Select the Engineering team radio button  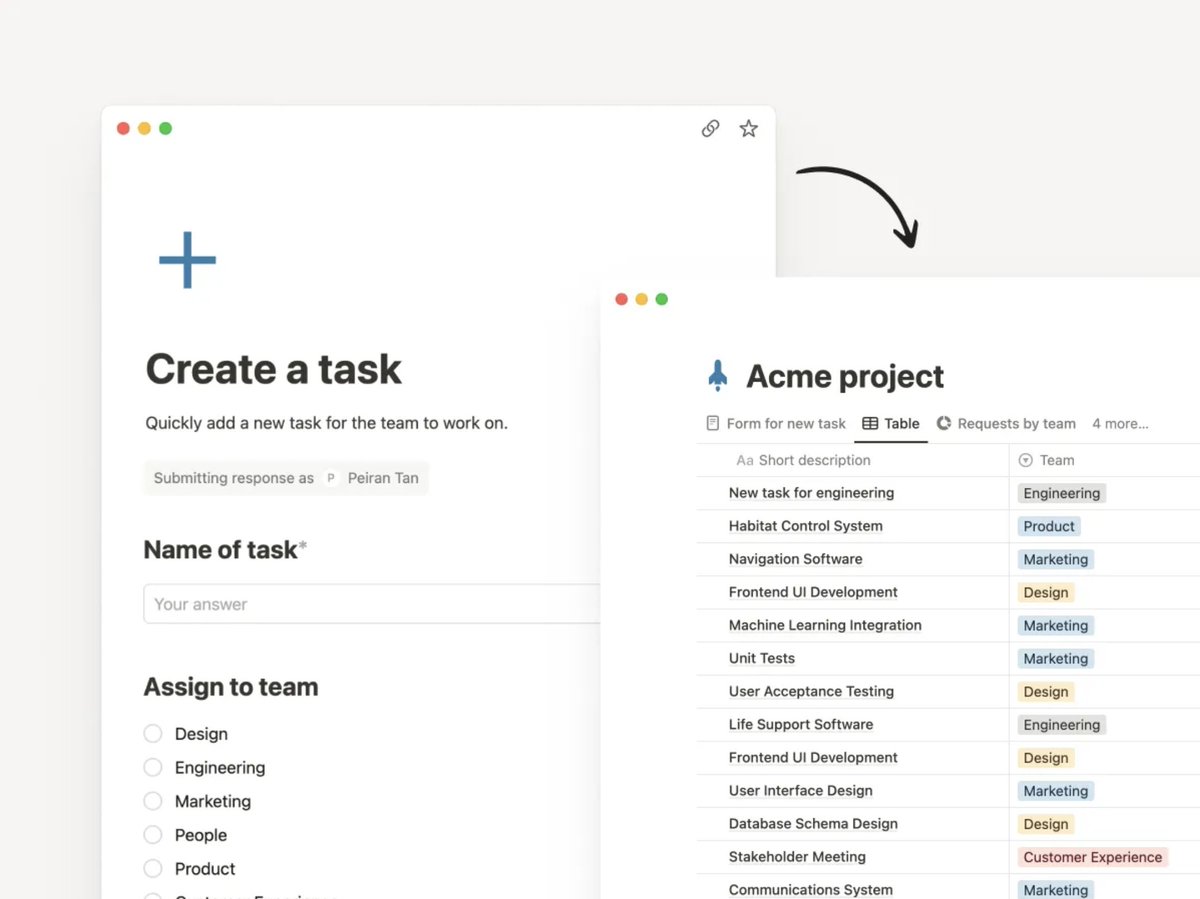(x=153, y=767)
